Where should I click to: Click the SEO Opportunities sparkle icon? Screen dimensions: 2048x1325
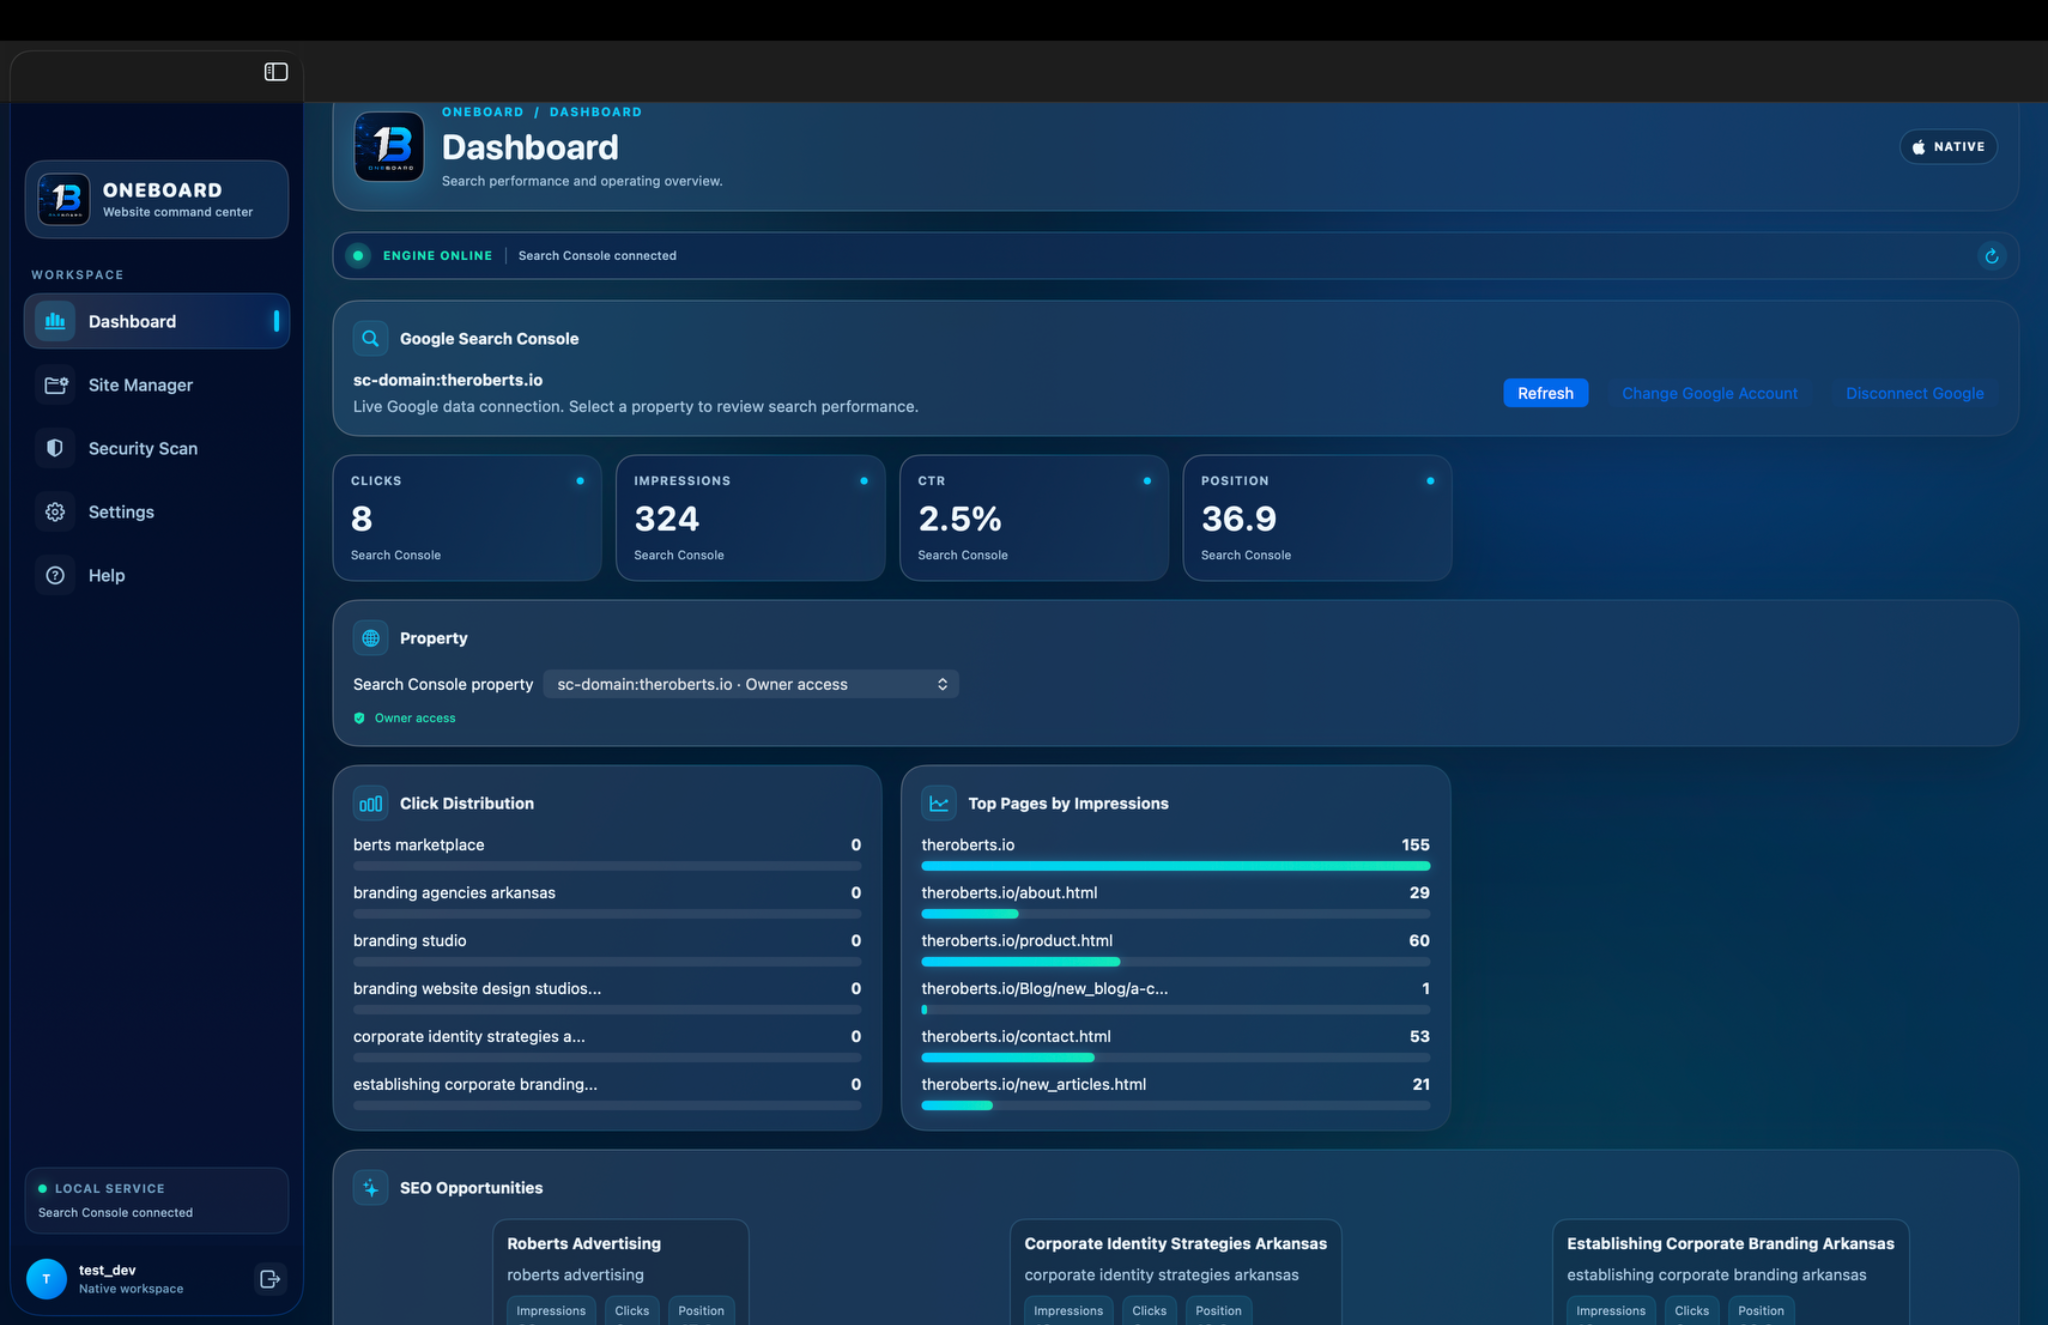tap(370, 1188)
